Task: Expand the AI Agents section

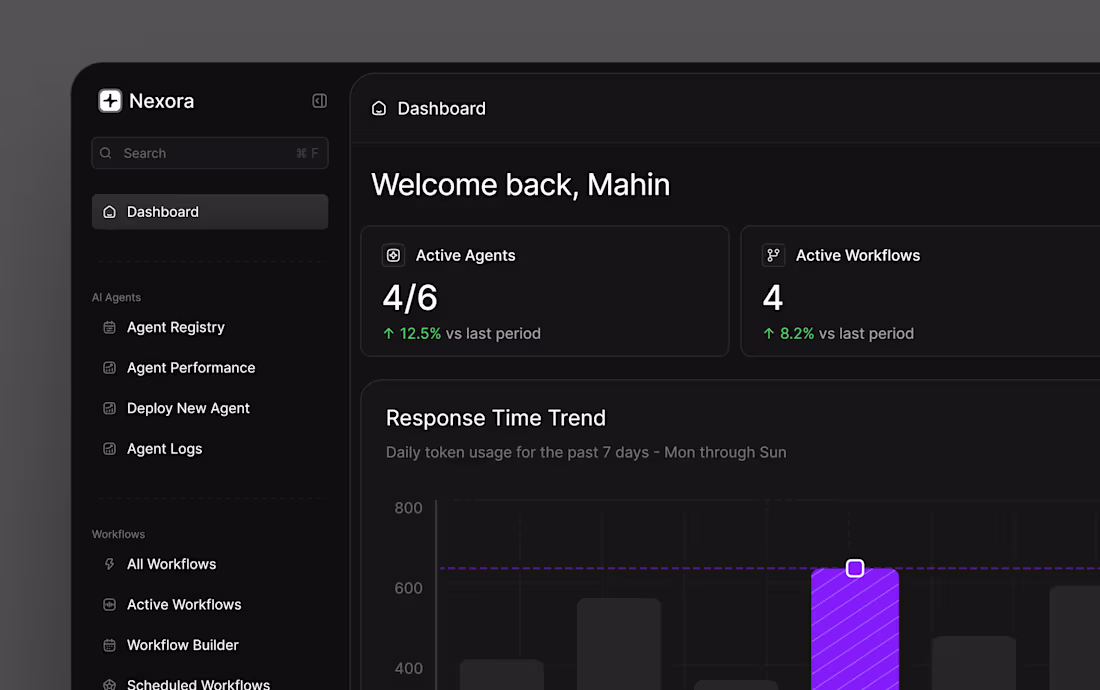Action: point(116,297)
